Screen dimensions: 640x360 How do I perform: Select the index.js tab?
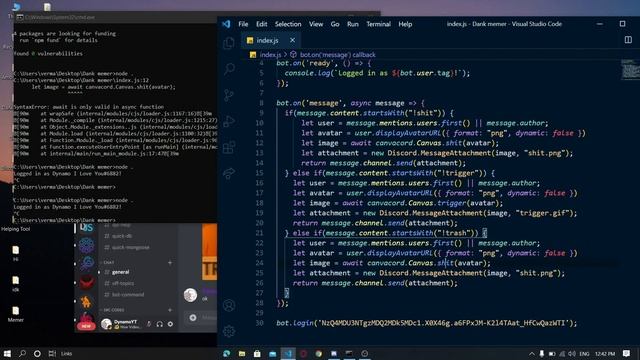tap(267, 40)
